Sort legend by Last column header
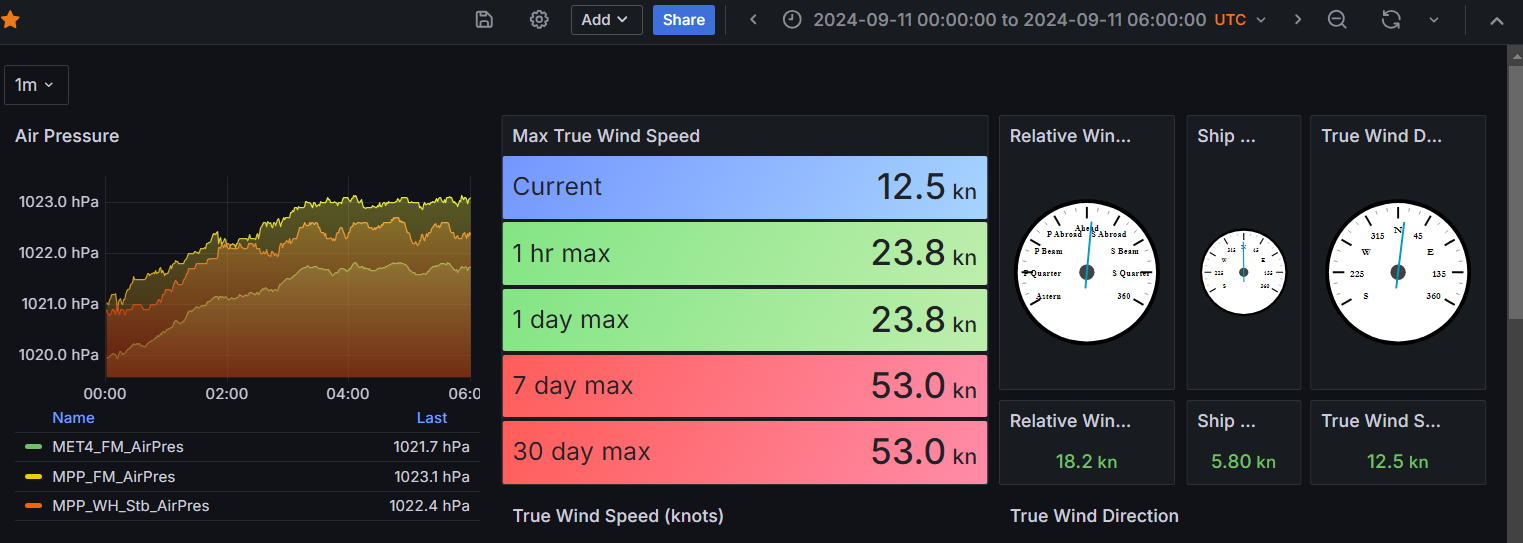1523x543 pixels. (432, 418)
